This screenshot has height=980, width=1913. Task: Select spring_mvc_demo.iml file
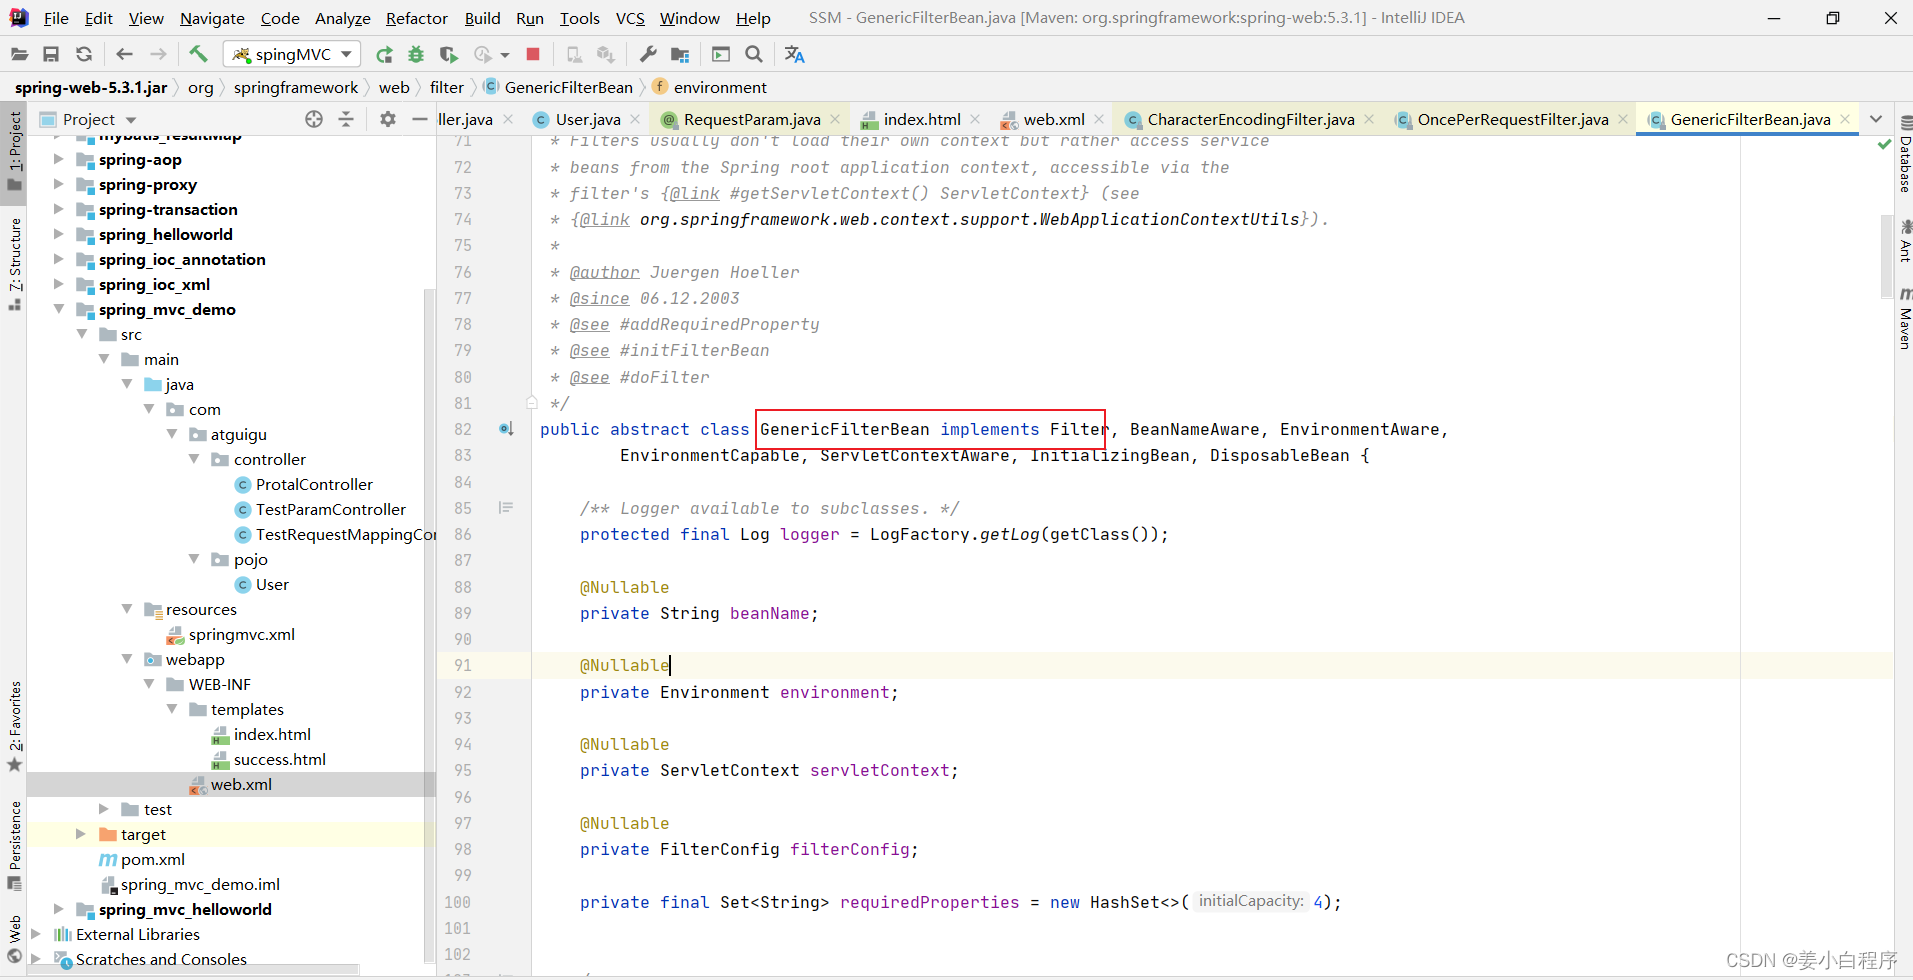[200, 884]
